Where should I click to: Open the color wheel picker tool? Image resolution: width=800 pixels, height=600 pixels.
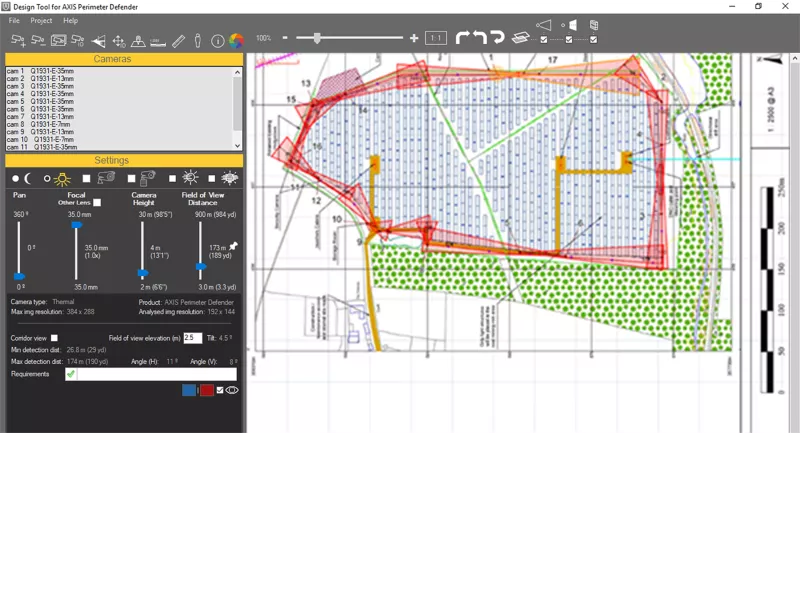pos(236,41)
